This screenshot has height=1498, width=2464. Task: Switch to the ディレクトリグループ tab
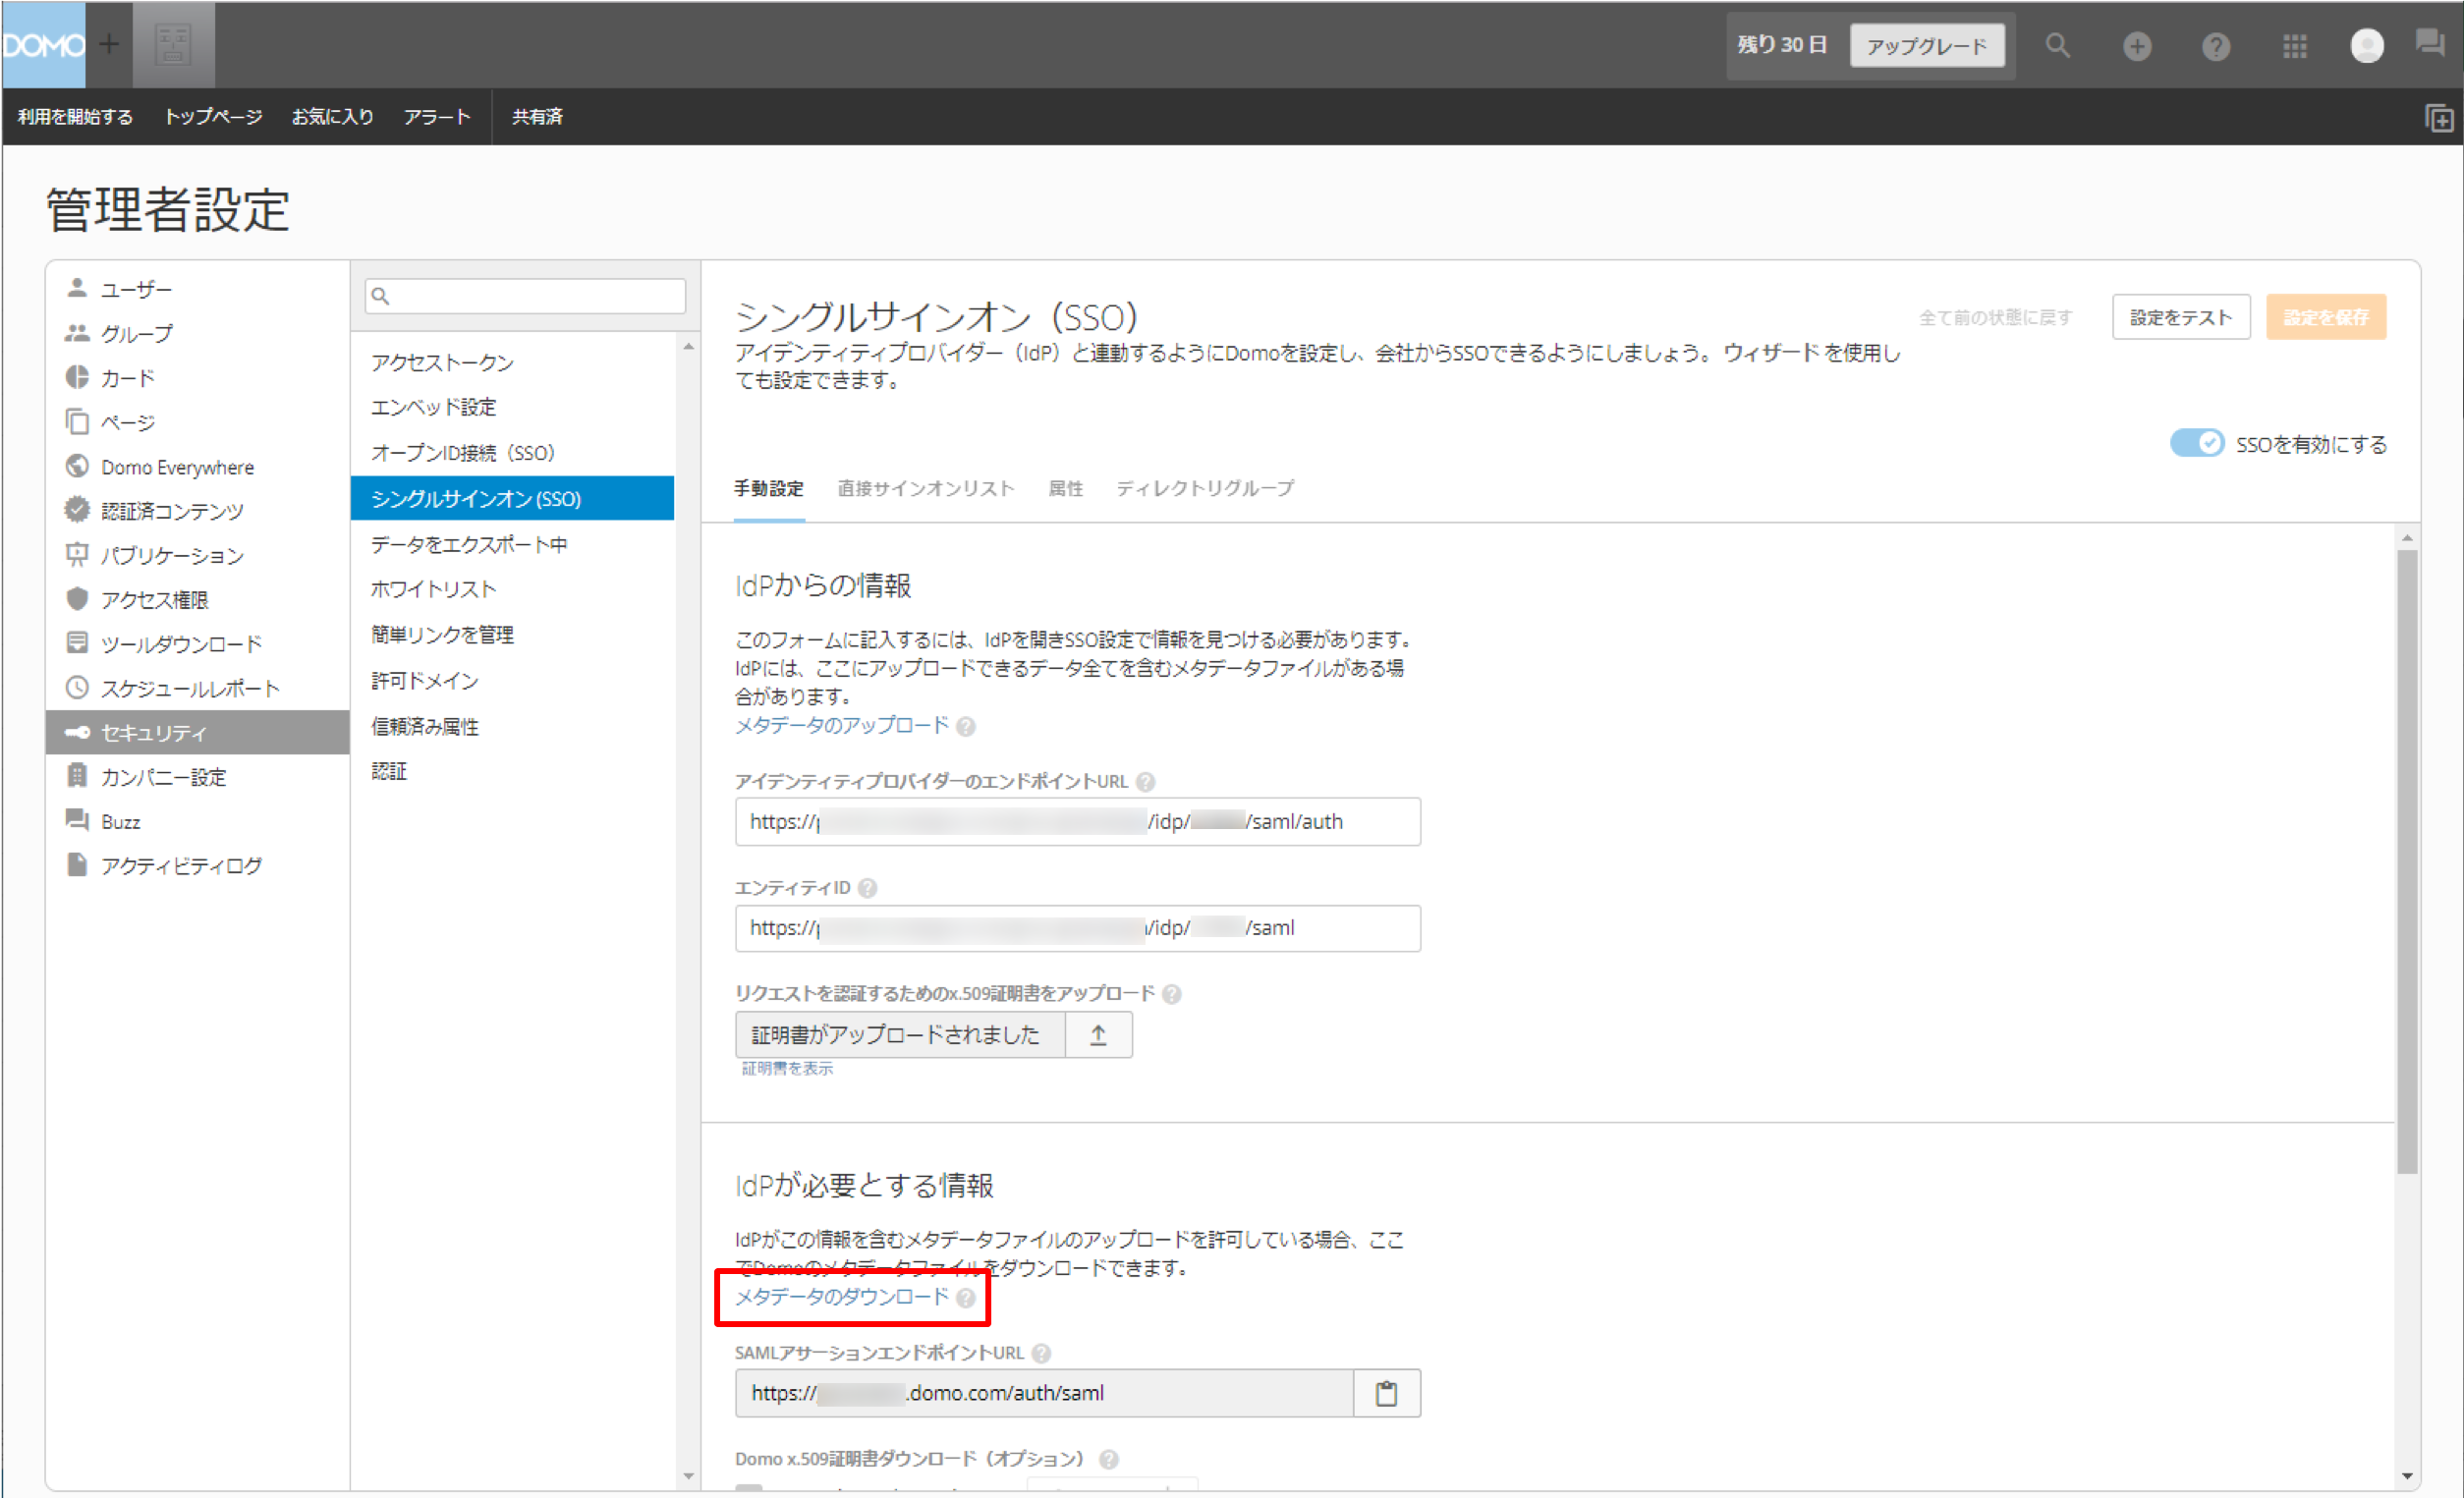coord(1205,488)
